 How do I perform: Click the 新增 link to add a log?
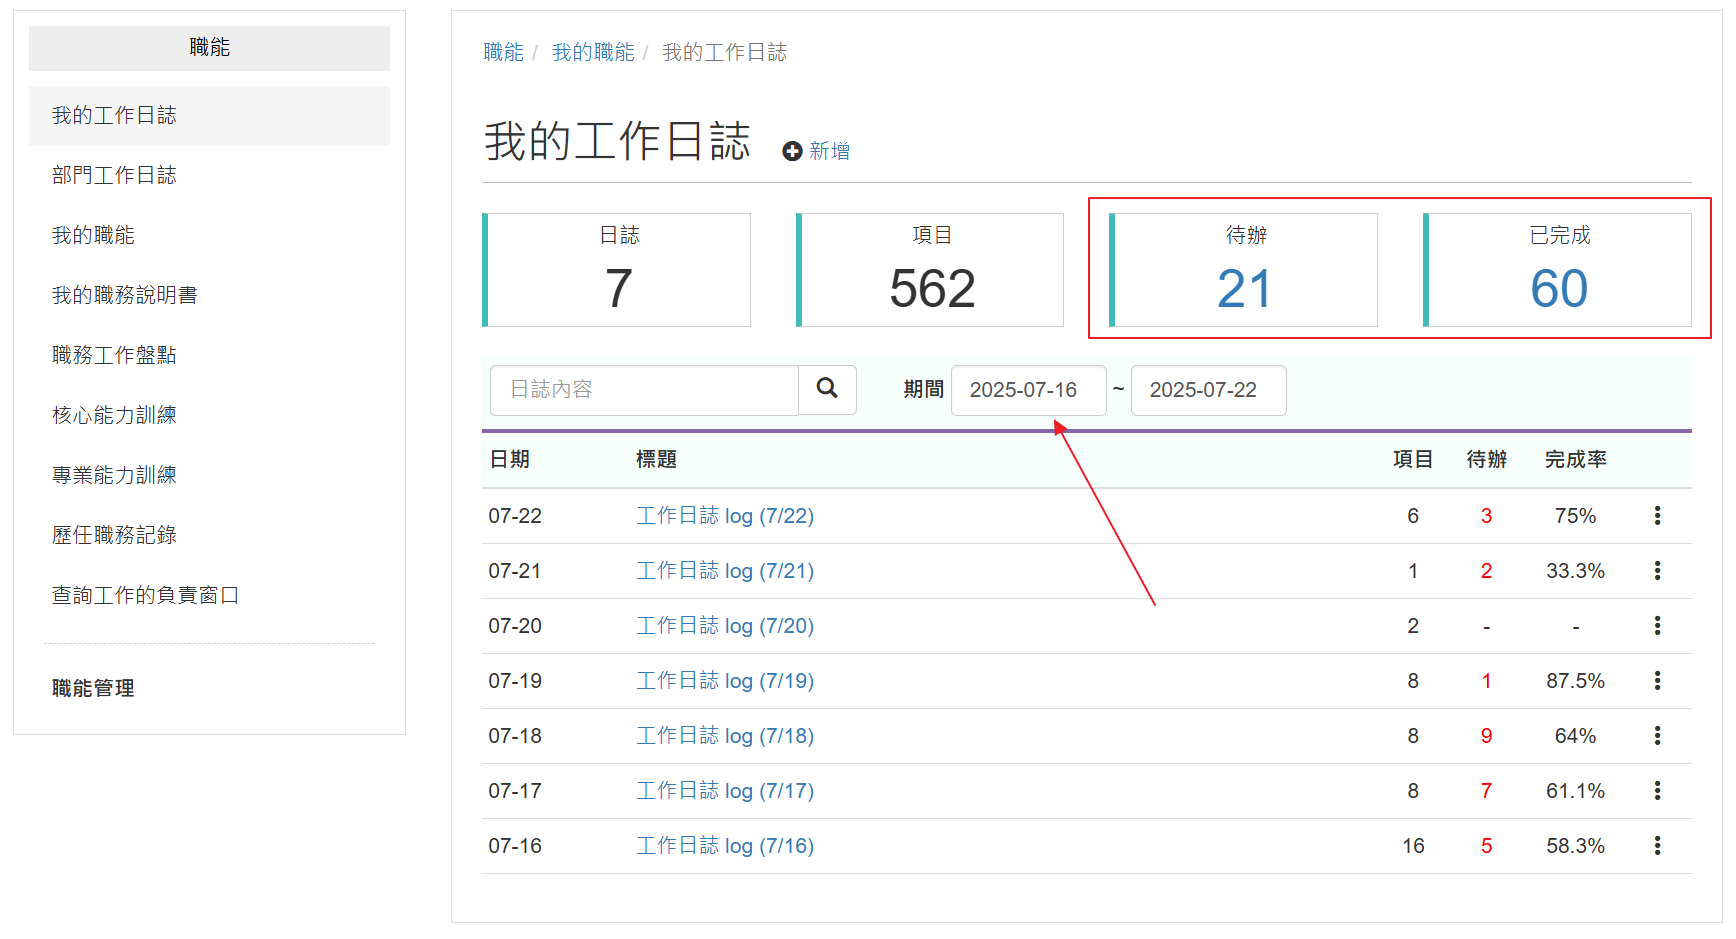[x=829, y=151]
